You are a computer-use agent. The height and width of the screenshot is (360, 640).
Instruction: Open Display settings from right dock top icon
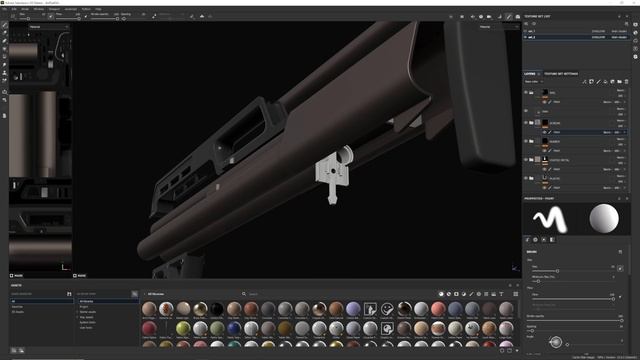636,24
